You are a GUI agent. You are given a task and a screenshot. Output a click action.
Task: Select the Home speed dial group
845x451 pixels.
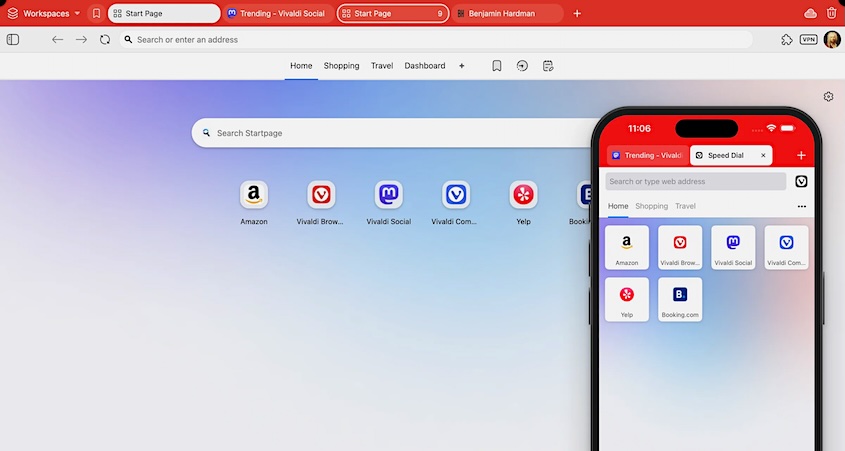tap(301, 66)
